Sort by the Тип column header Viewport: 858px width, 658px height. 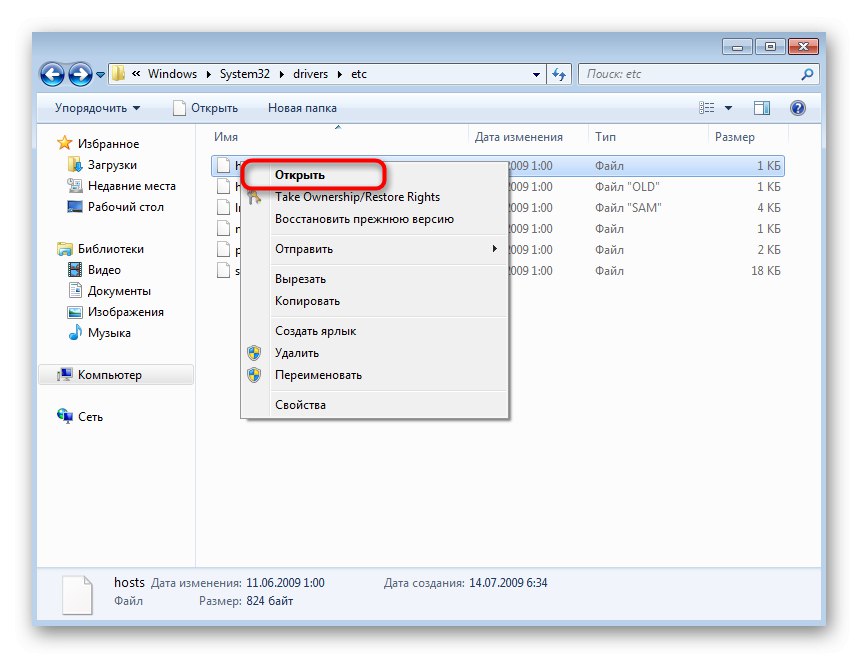605,137
